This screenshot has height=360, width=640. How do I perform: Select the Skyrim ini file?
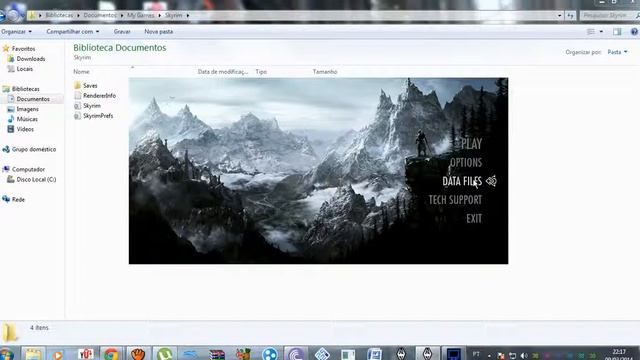(87, 106)
